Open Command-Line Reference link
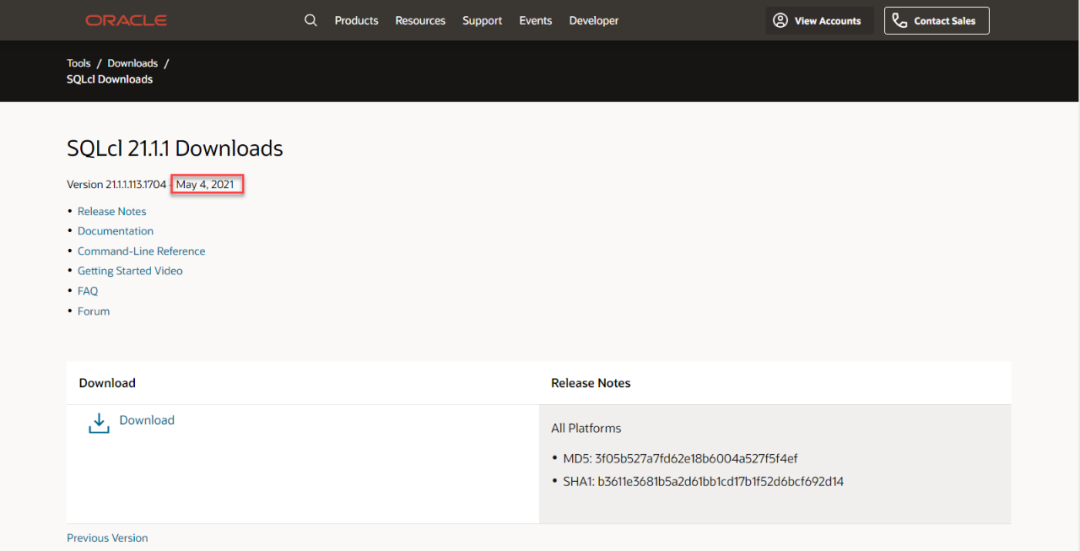Screen dimensions: 1080x551 pos(141,251)
